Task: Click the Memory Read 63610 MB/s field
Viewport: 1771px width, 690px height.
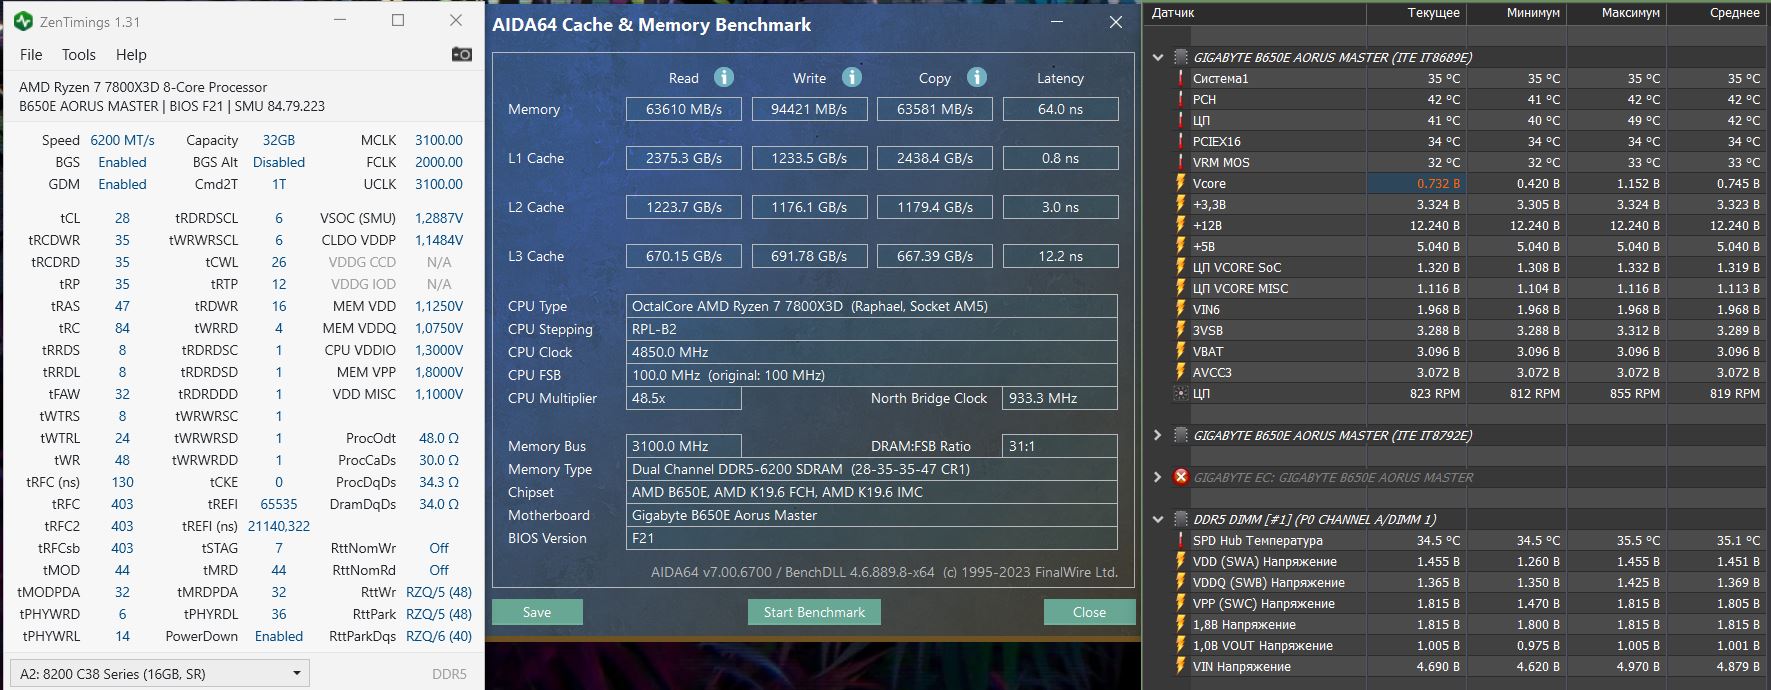Action: (684, 109)
